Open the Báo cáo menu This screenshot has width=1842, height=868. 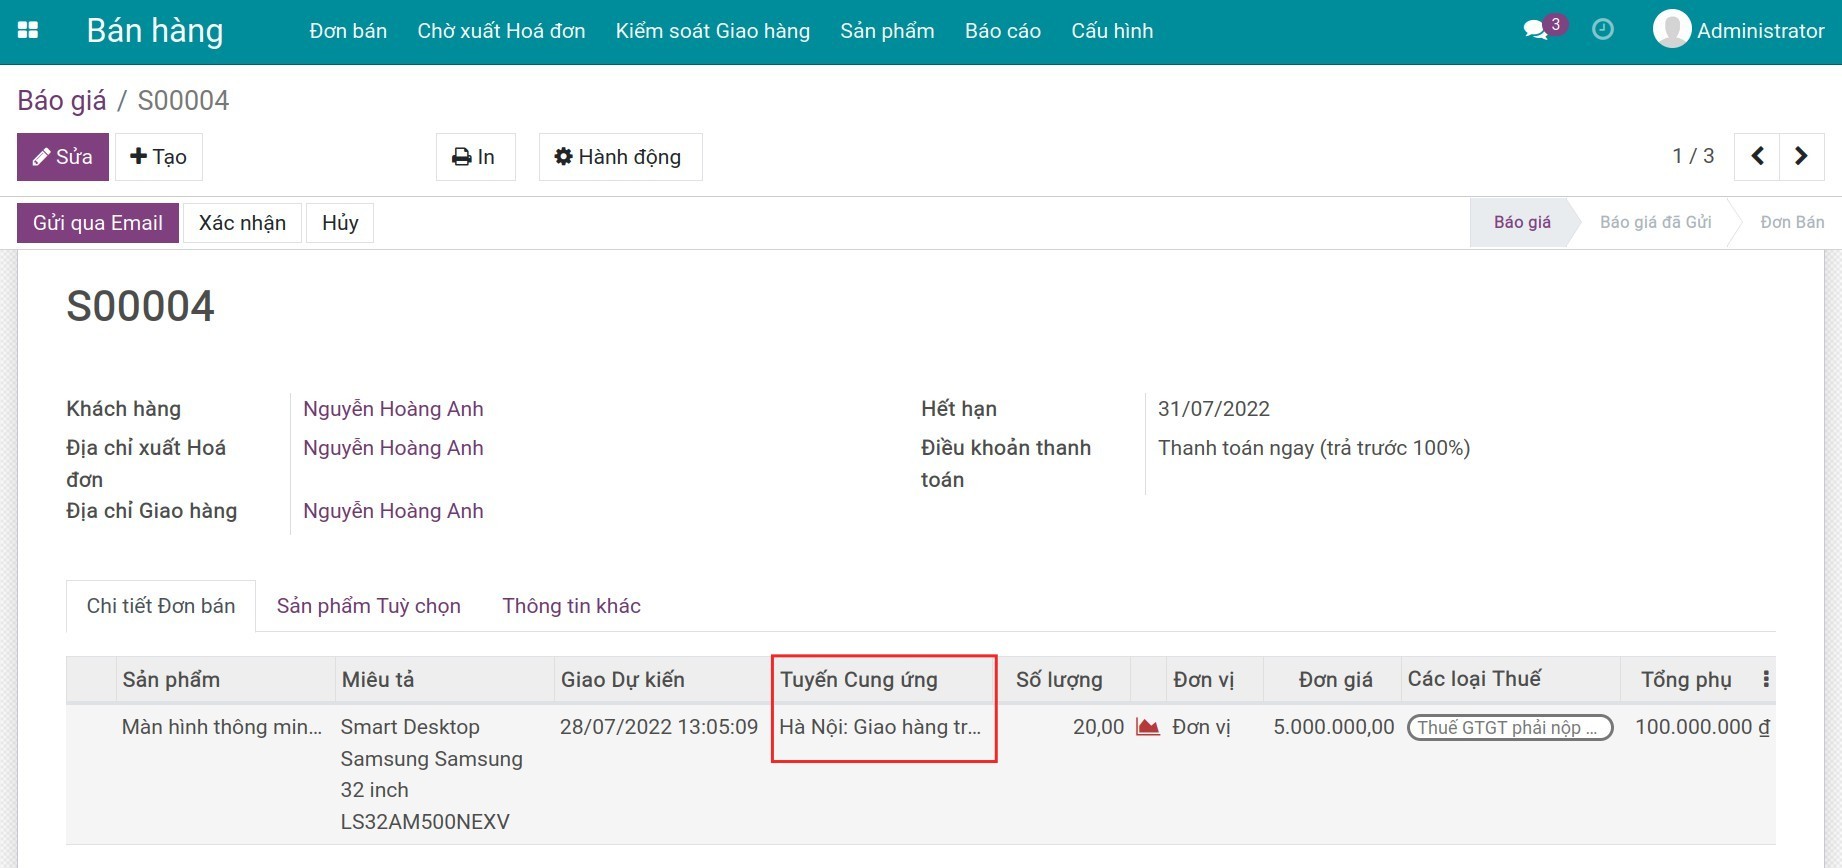tap(1002, 31)
